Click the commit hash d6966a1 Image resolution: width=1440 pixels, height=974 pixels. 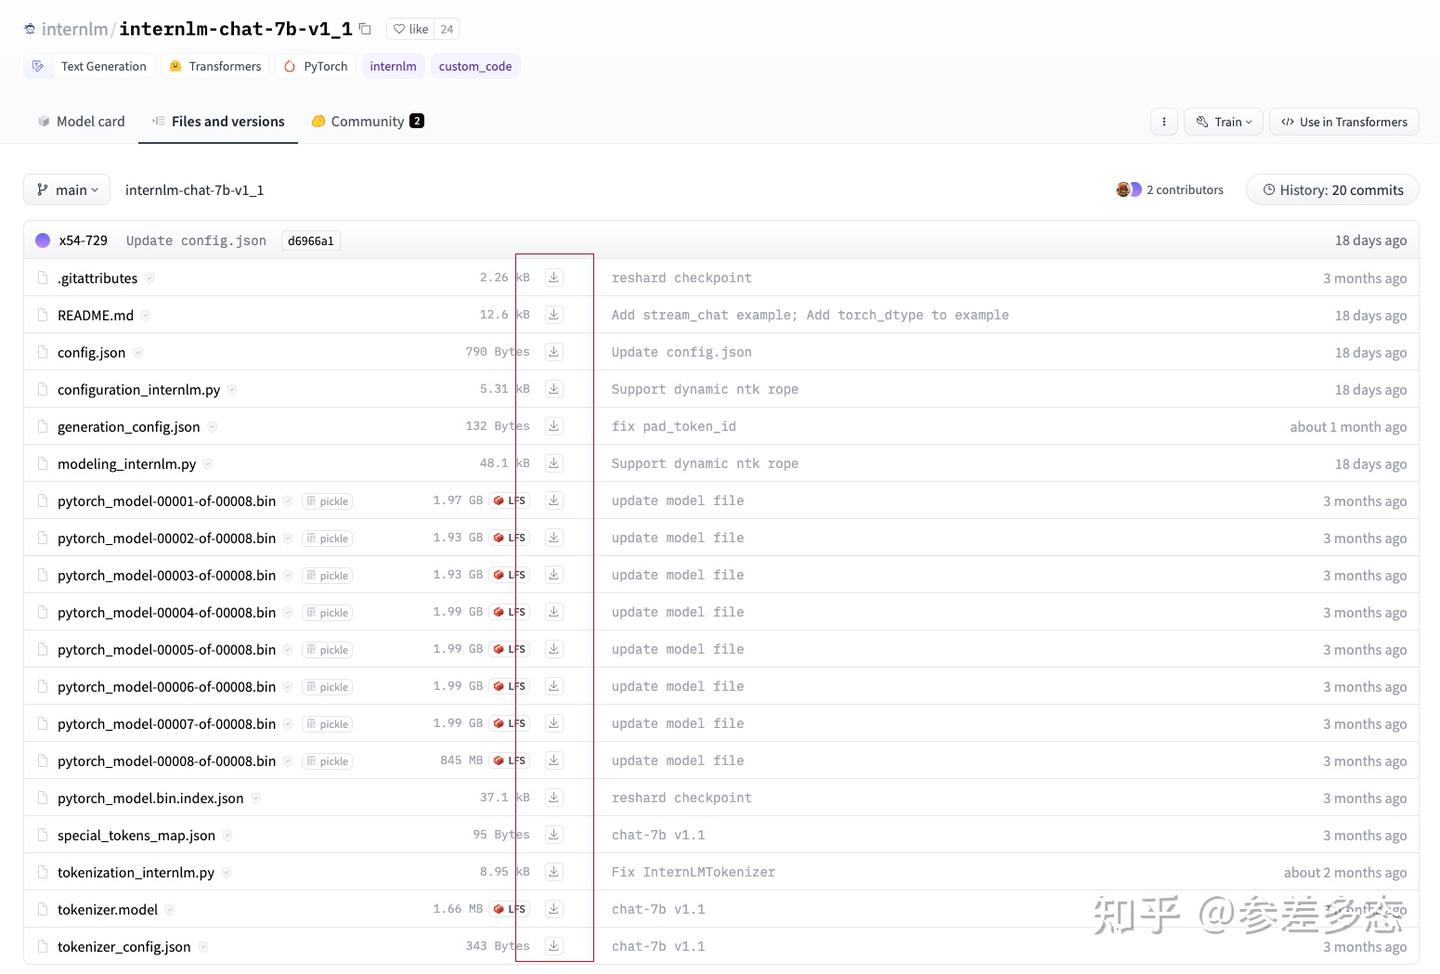click(x=310, y=240)
